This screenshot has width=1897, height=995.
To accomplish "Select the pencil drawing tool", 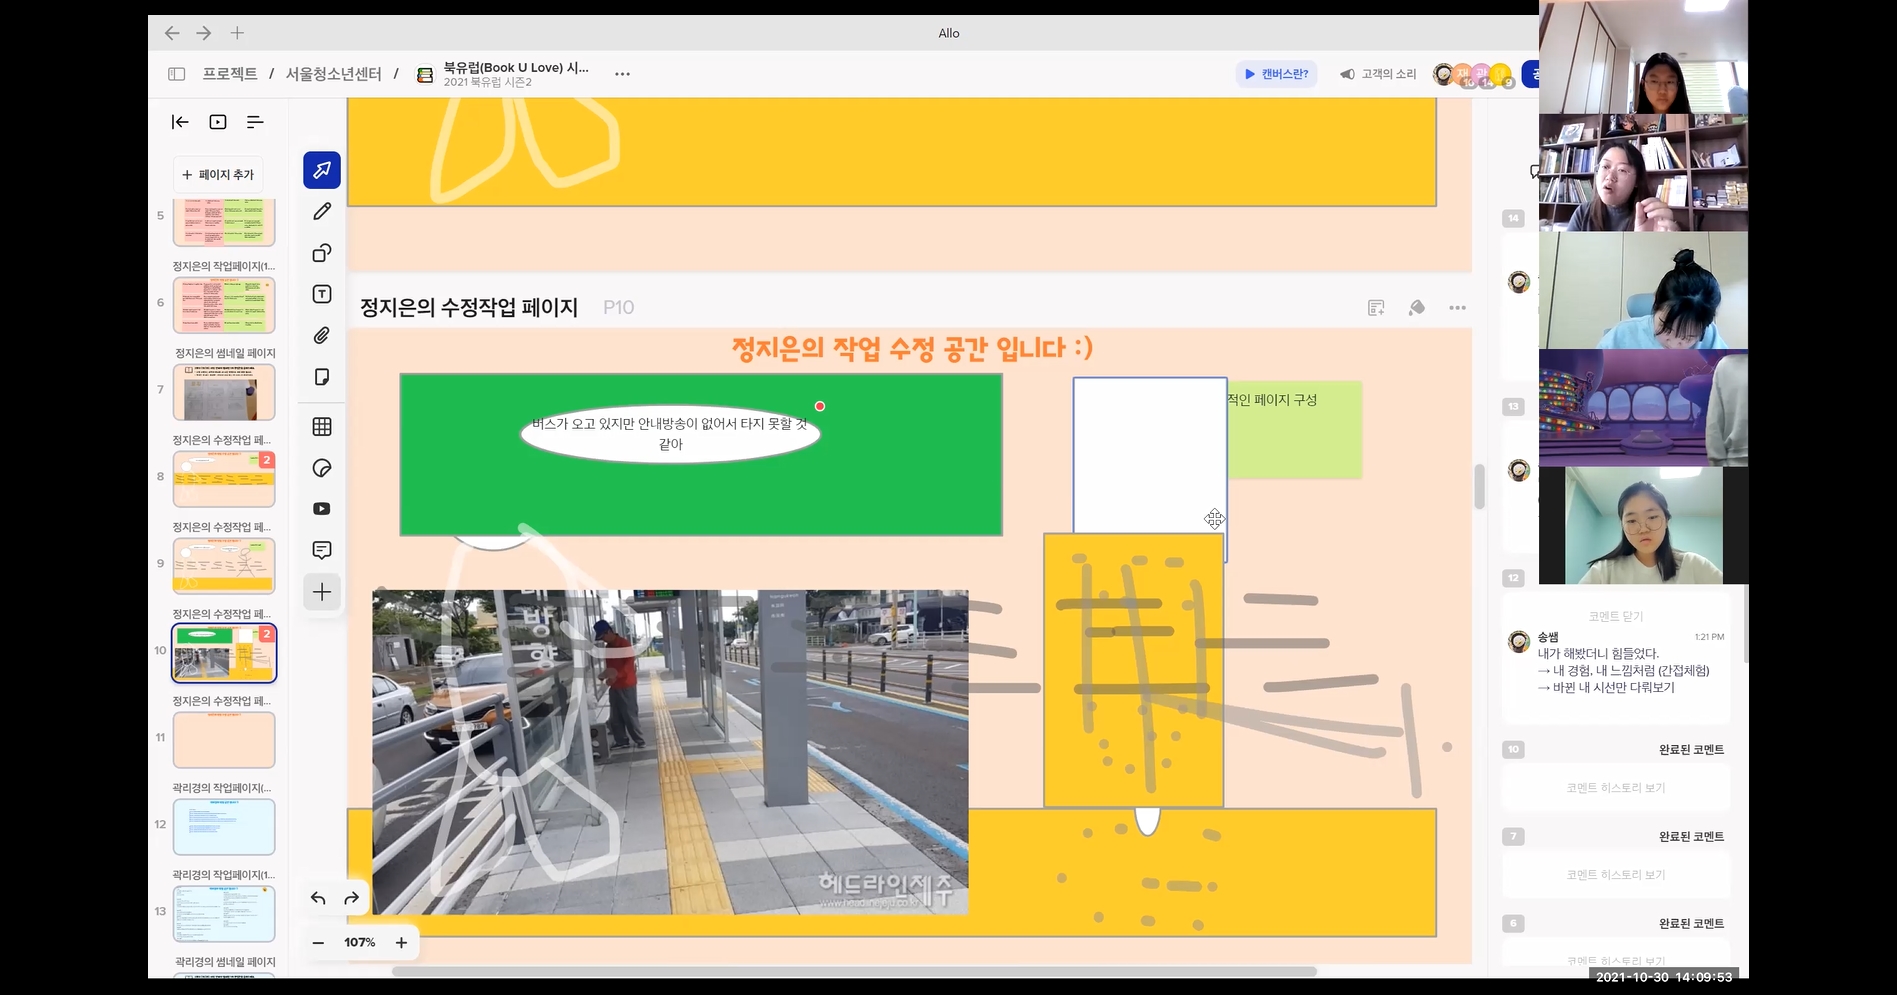I will 322,212.
